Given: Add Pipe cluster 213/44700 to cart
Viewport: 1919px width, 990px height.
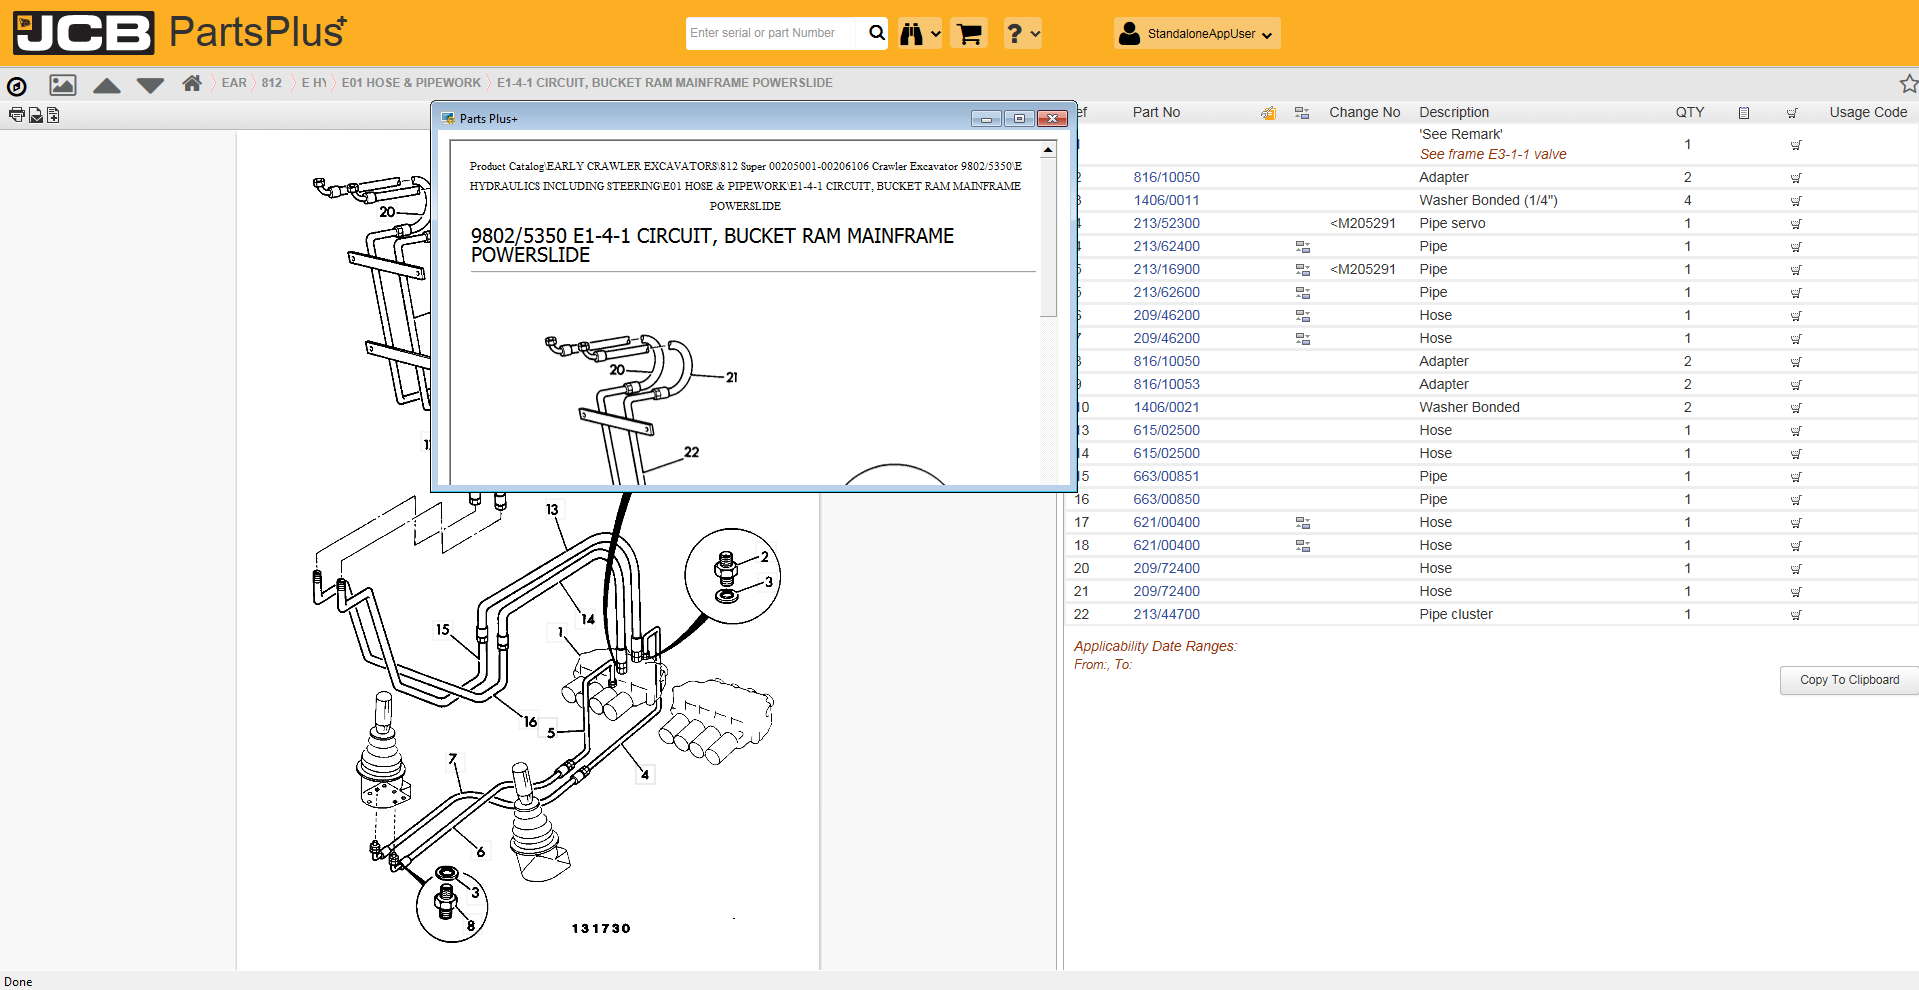Looking at the screenshot, I should [x=1795, y=615].
